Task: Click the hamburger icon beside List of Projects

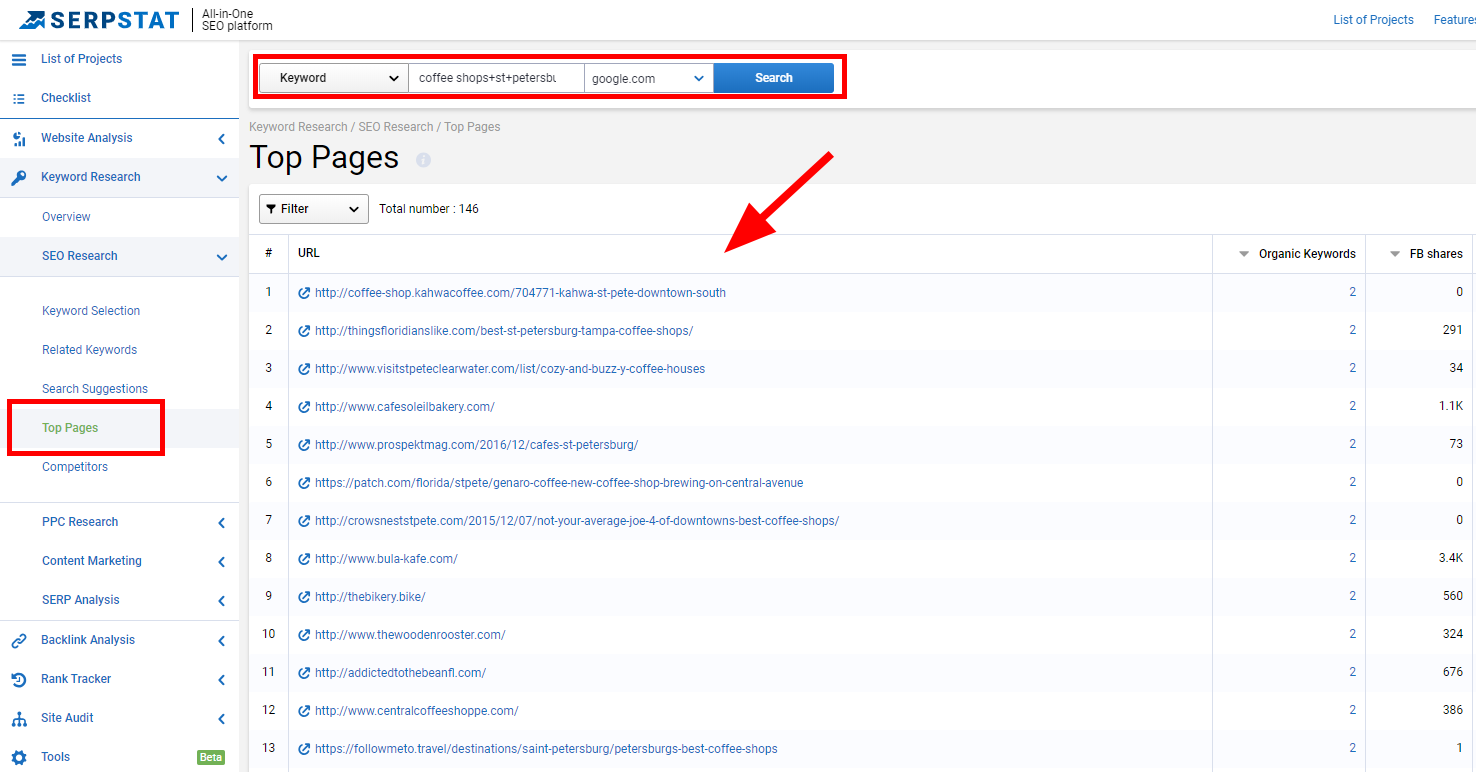Action: (x=18, y=59)
